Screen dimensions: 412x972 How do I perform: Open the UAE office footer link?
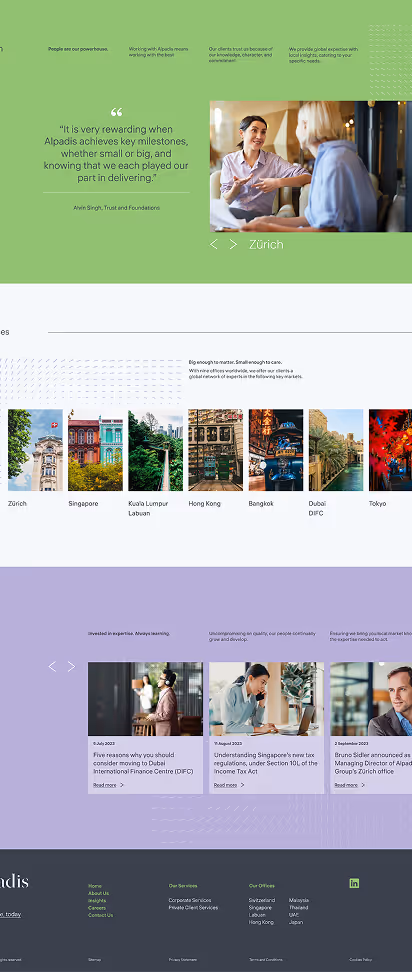pyautogui.click(x=294, y=915)
